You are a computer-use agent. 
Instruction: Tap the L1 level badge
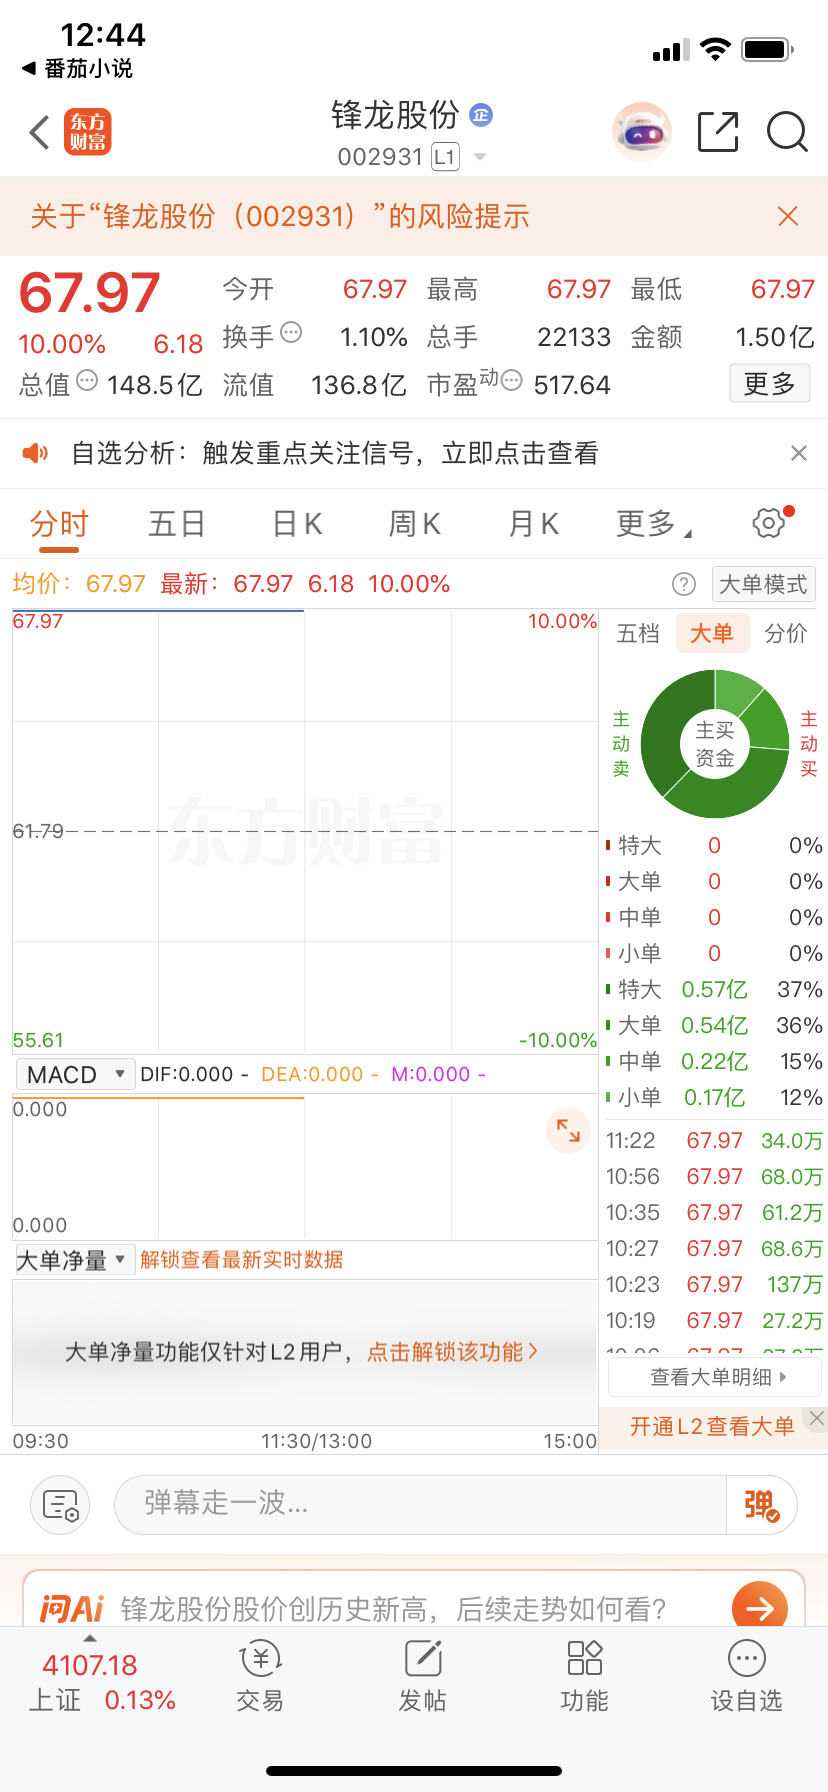tap(445, 157)
